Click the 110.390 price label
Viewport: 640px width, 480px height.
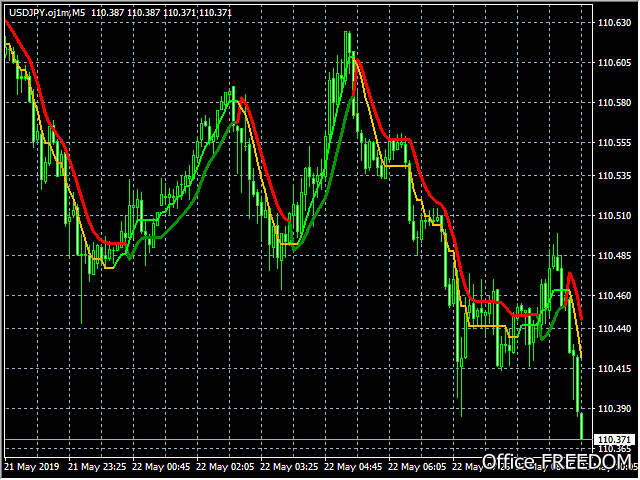(614, 409)
